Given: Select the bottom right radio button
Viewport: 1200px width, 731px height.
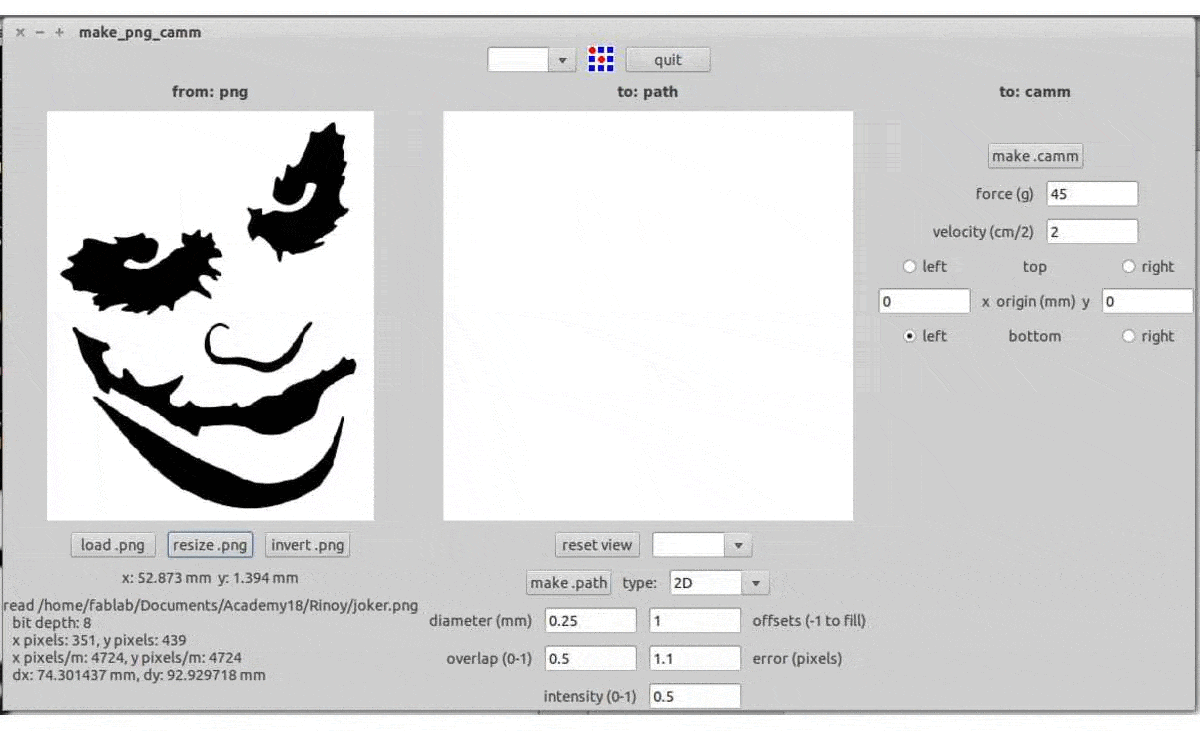Looking at the screenshot, I should (1129, 336).
